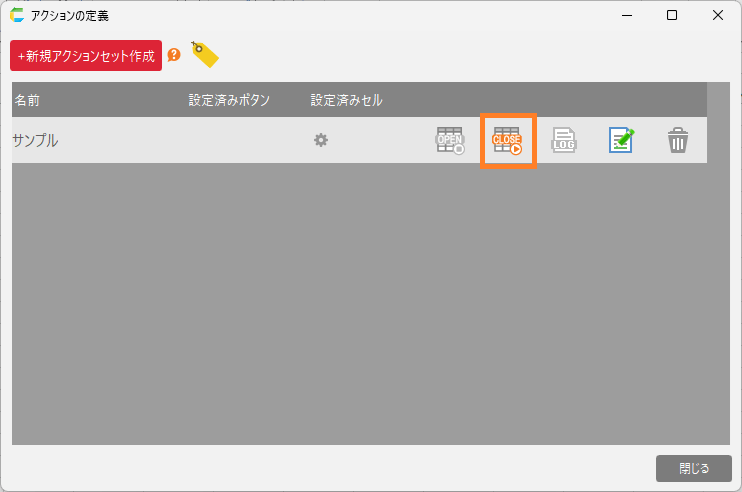
Task: Open help via the orange question mark
Action: [x=174, y=55]
